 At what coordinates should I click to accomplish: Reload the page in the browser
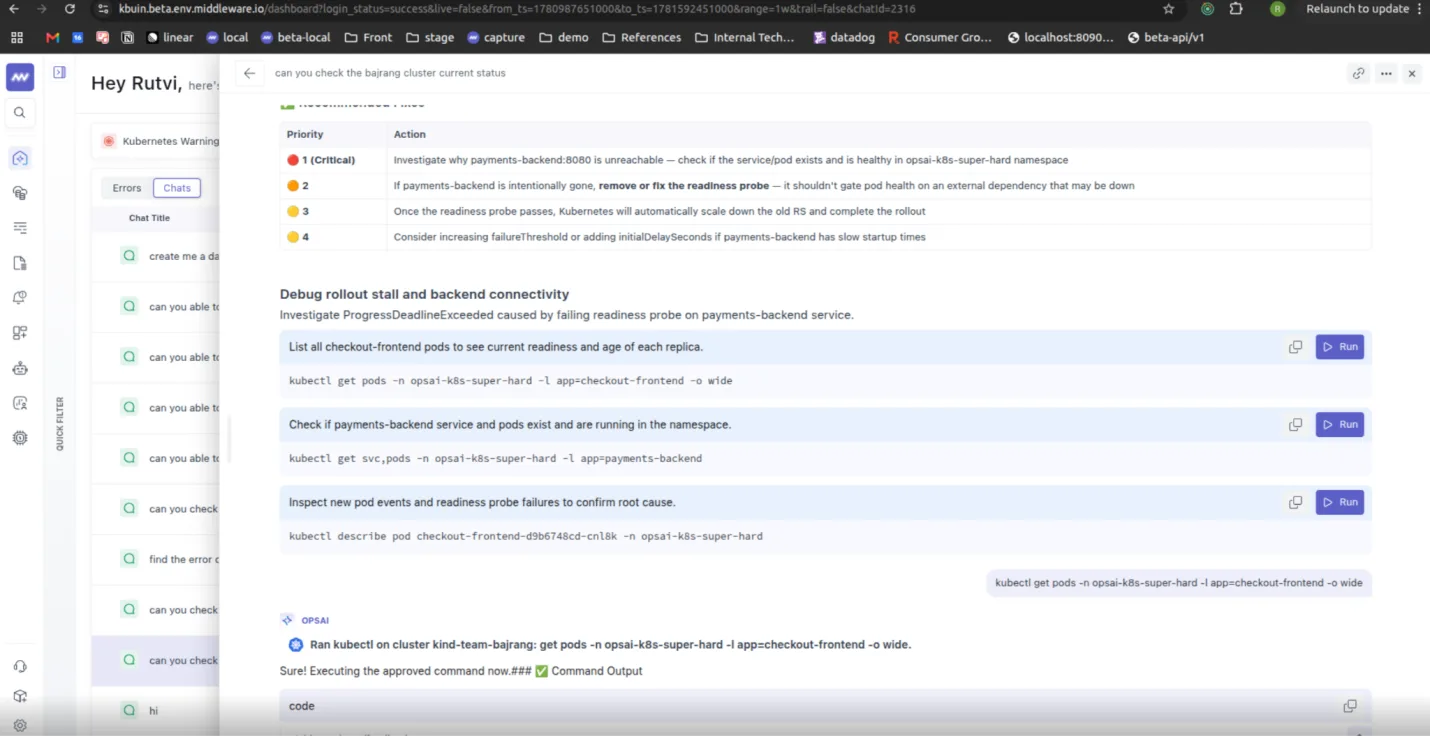pos(69,9)
